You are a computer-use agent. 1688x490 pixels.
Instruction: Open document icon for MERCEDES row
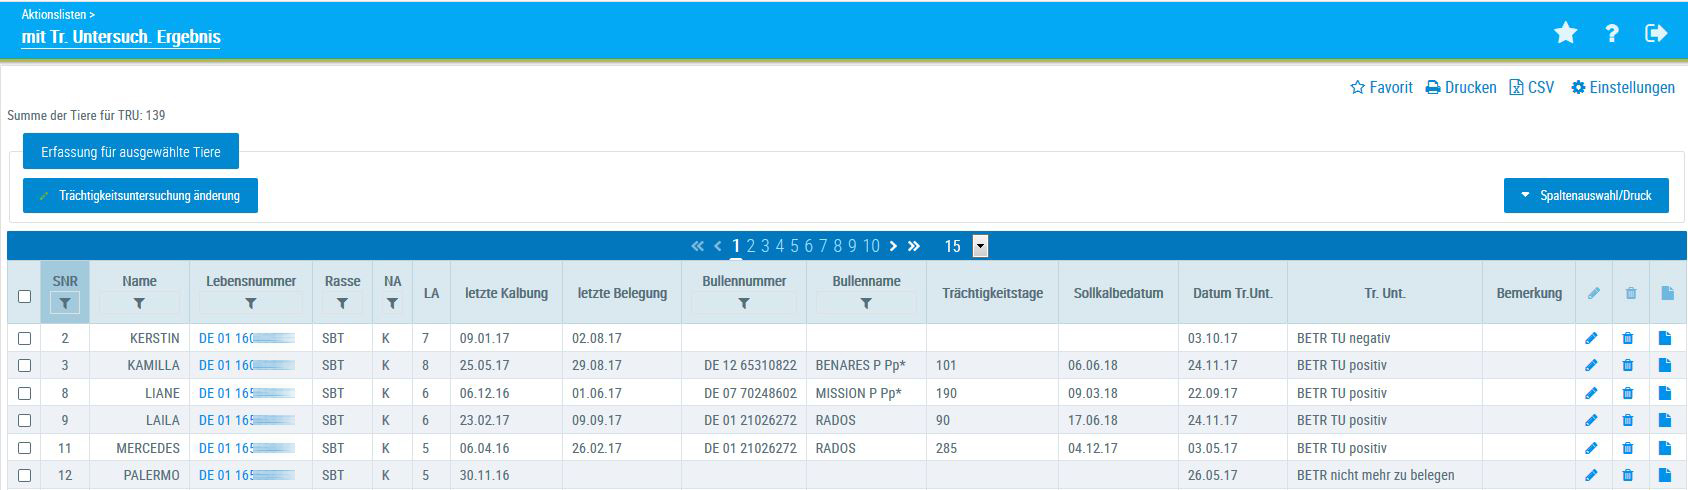1665,449
